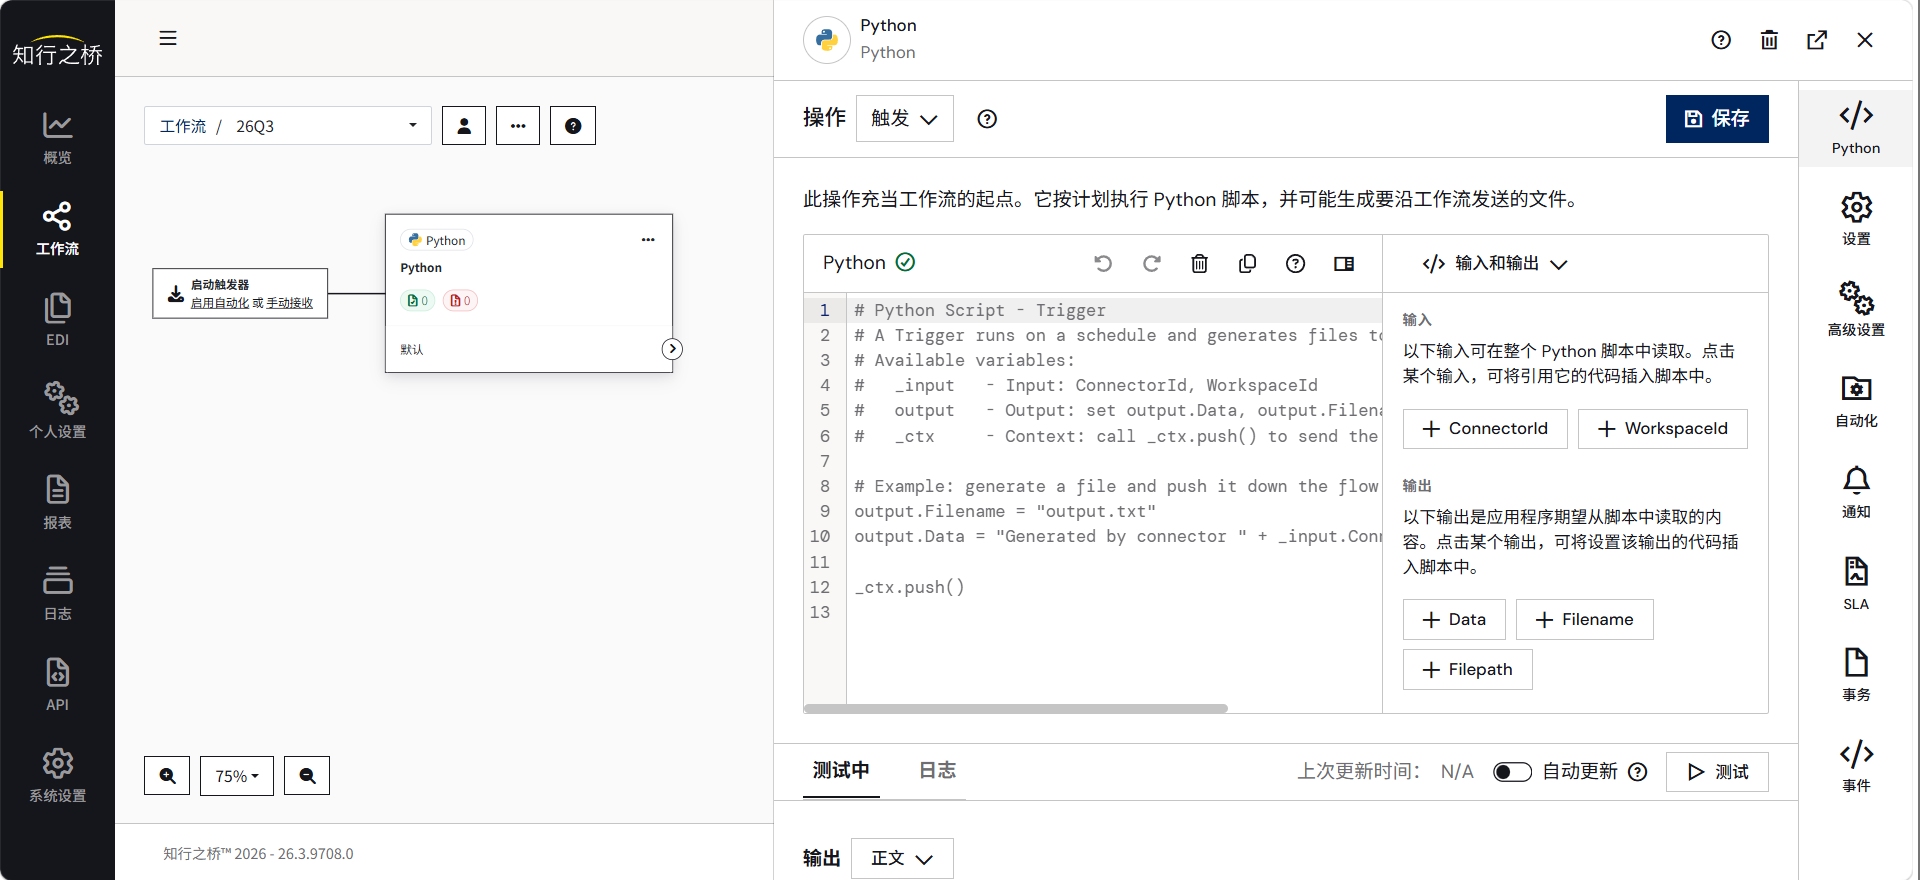
Task: Click the 启用自动化 link
Action: pos(219,303)
